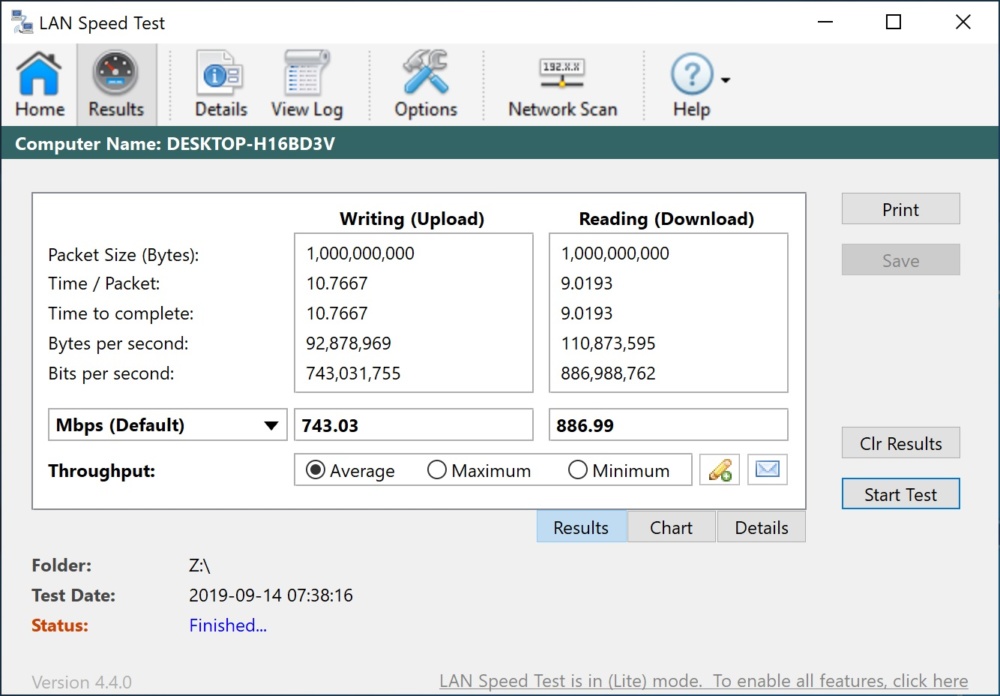Select the Minimum throughput option
This screenshot has width=1000, height=696.
(619, 471)
